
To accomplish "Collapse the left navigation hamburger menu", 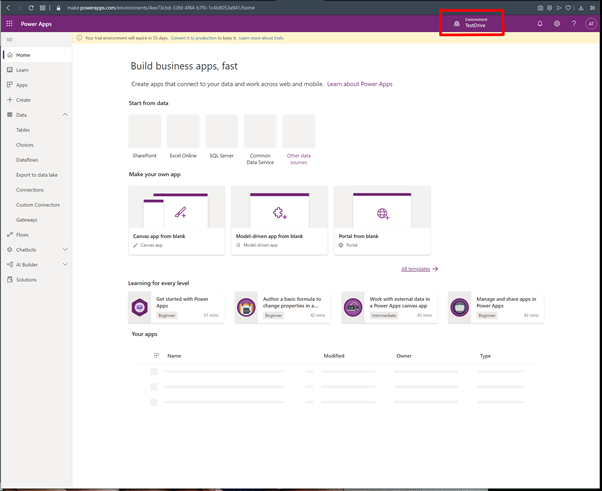I will (10, 40).
